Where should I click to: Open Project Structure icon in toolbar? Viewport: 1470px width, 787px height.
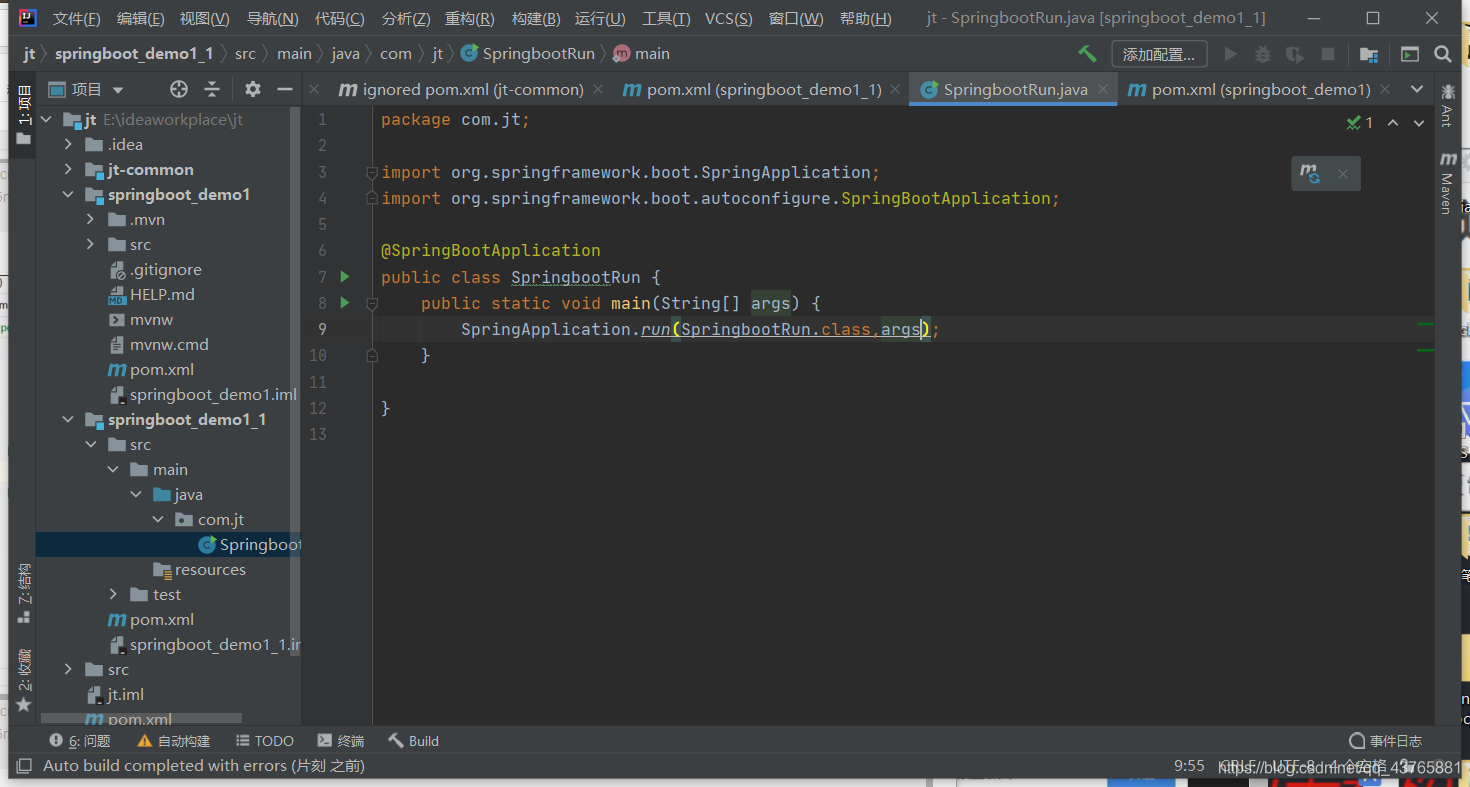[x=1369, y=54]
